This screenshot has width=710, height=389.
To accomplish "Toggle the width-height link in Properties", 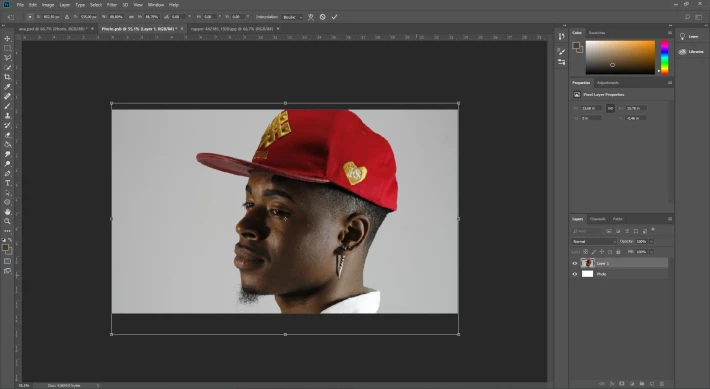I will (x=610, y=108).
